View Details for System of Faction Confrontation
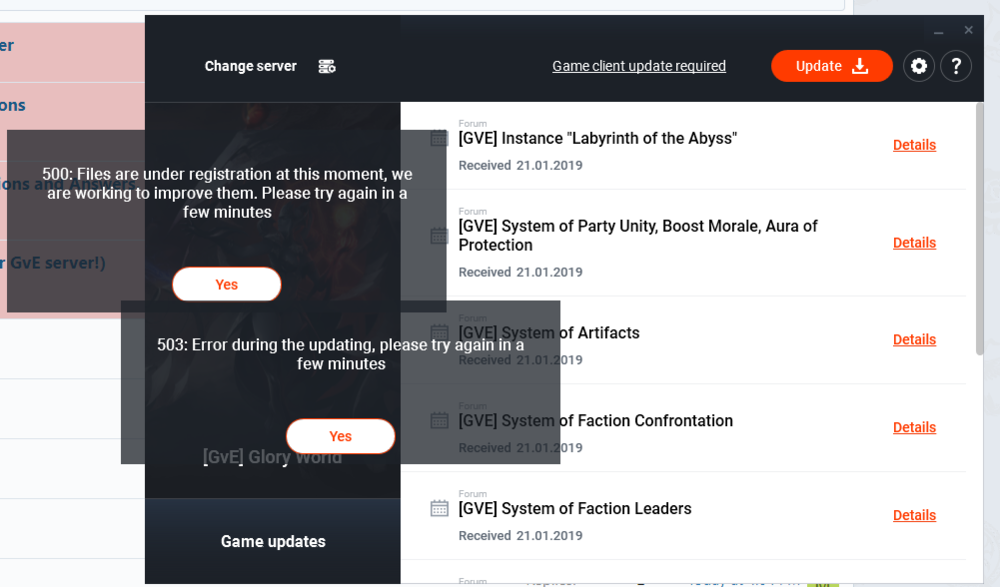Screen dimensions: 1000x587 [x=914, y=428]
